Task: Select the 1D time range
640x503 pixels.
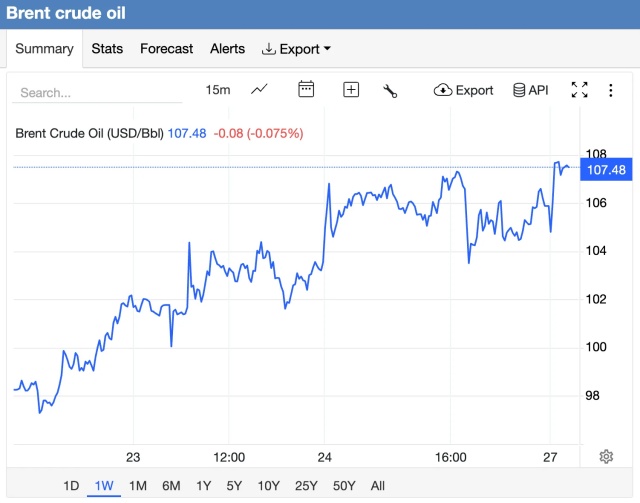Action: click(71, 486)
